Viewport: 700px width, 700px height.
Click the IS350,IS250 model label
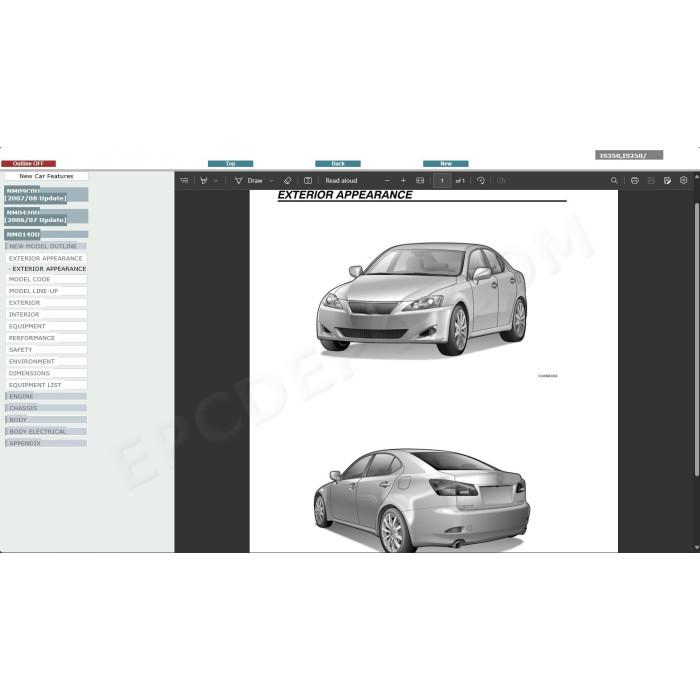tap(629, 155)
